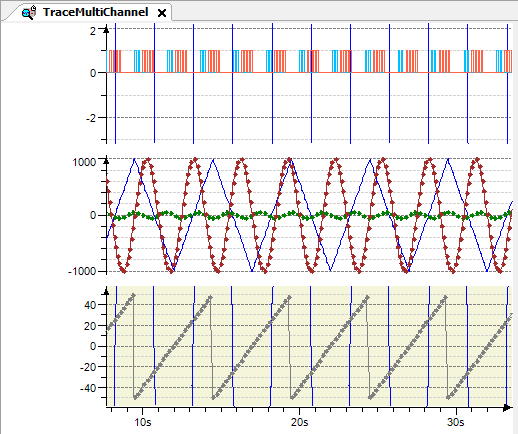Click the time axis right arrow
The image size is (518, 434).
tap(507, 407)
